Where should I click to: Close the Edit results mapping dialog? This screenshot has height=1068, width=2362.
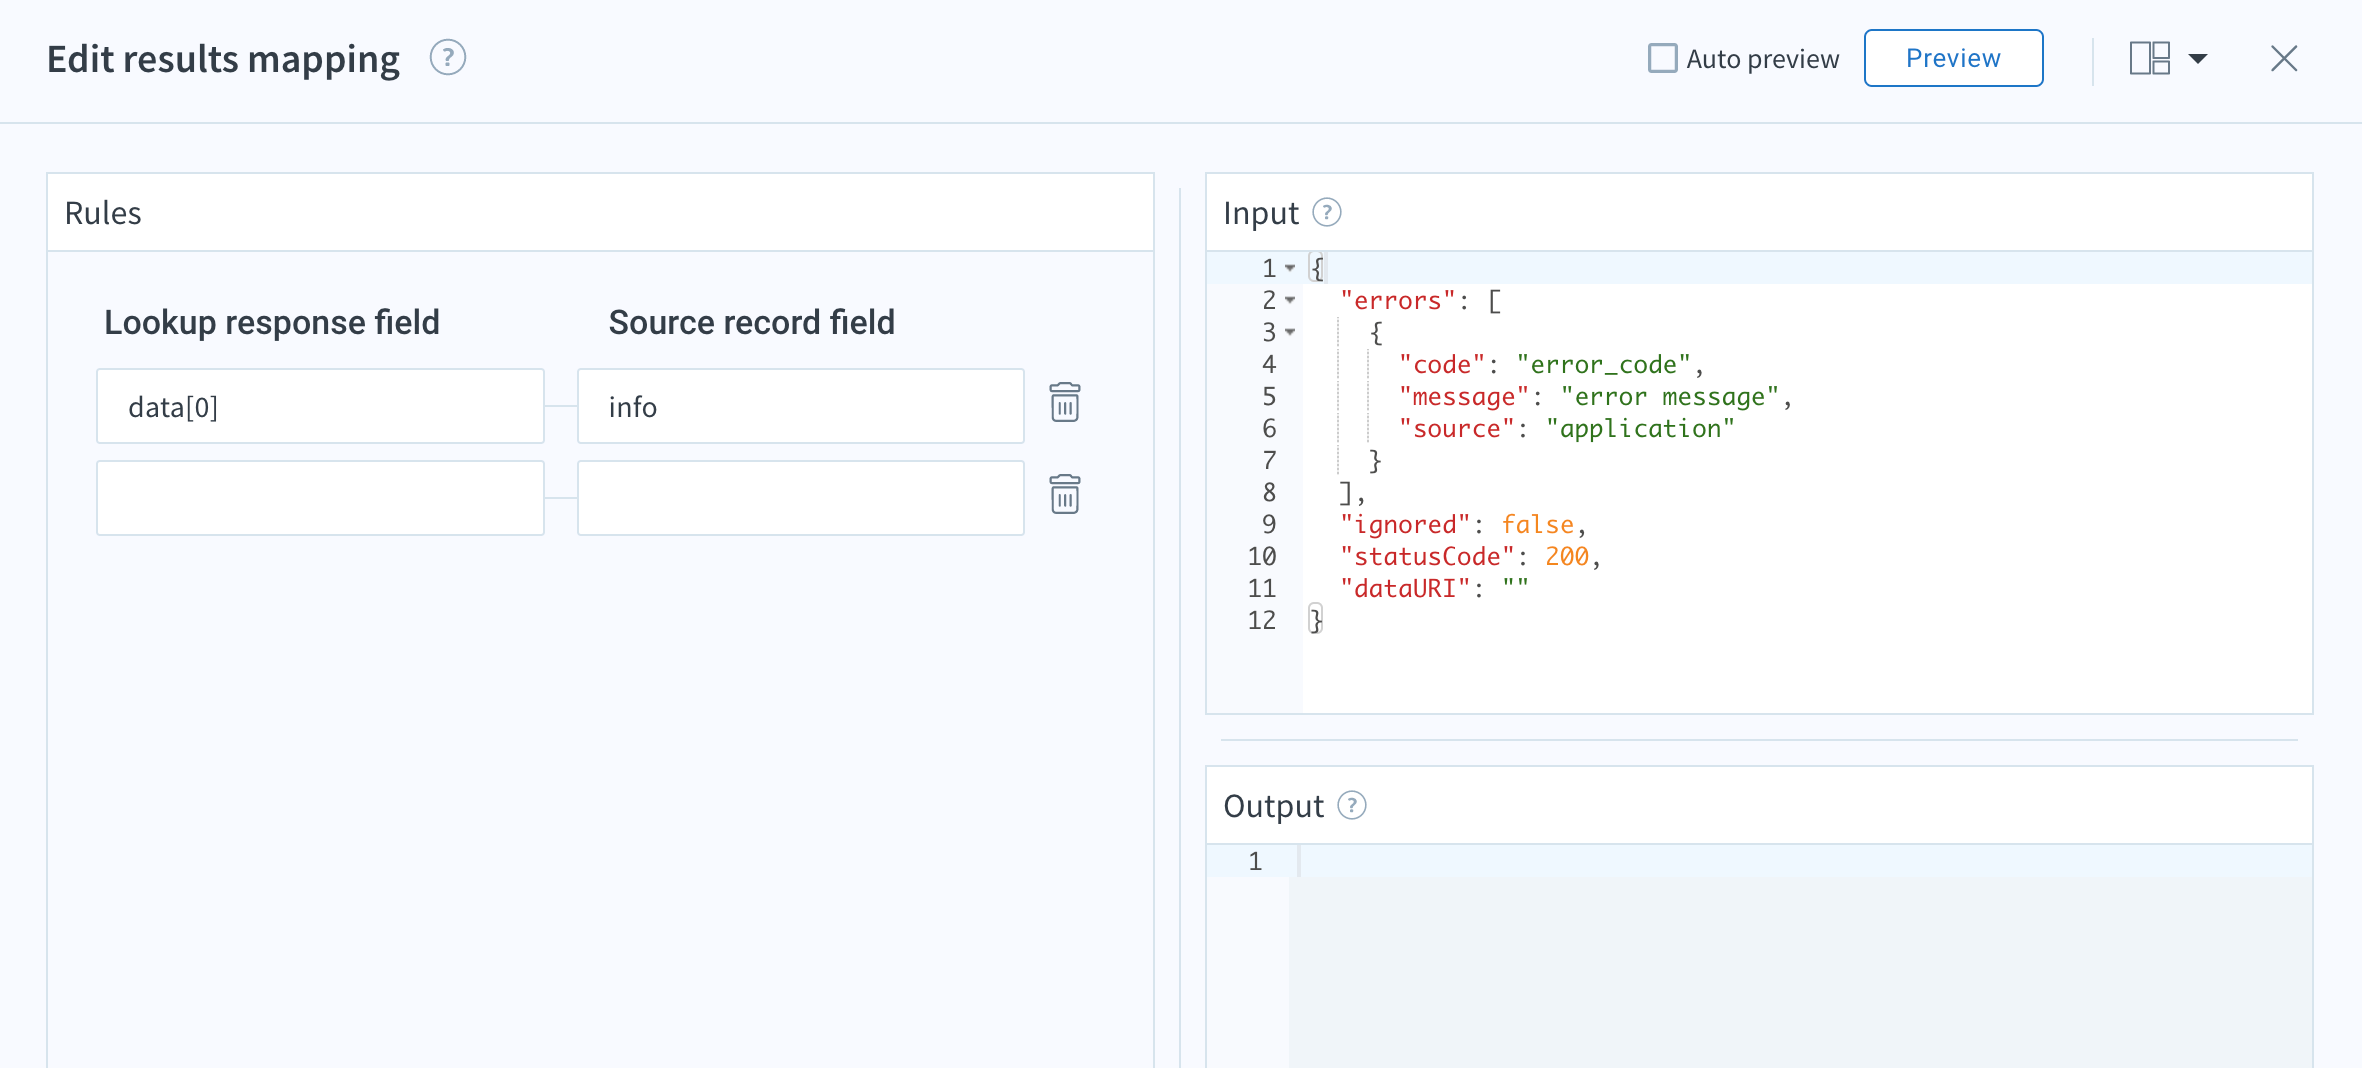pos(2284,58)
